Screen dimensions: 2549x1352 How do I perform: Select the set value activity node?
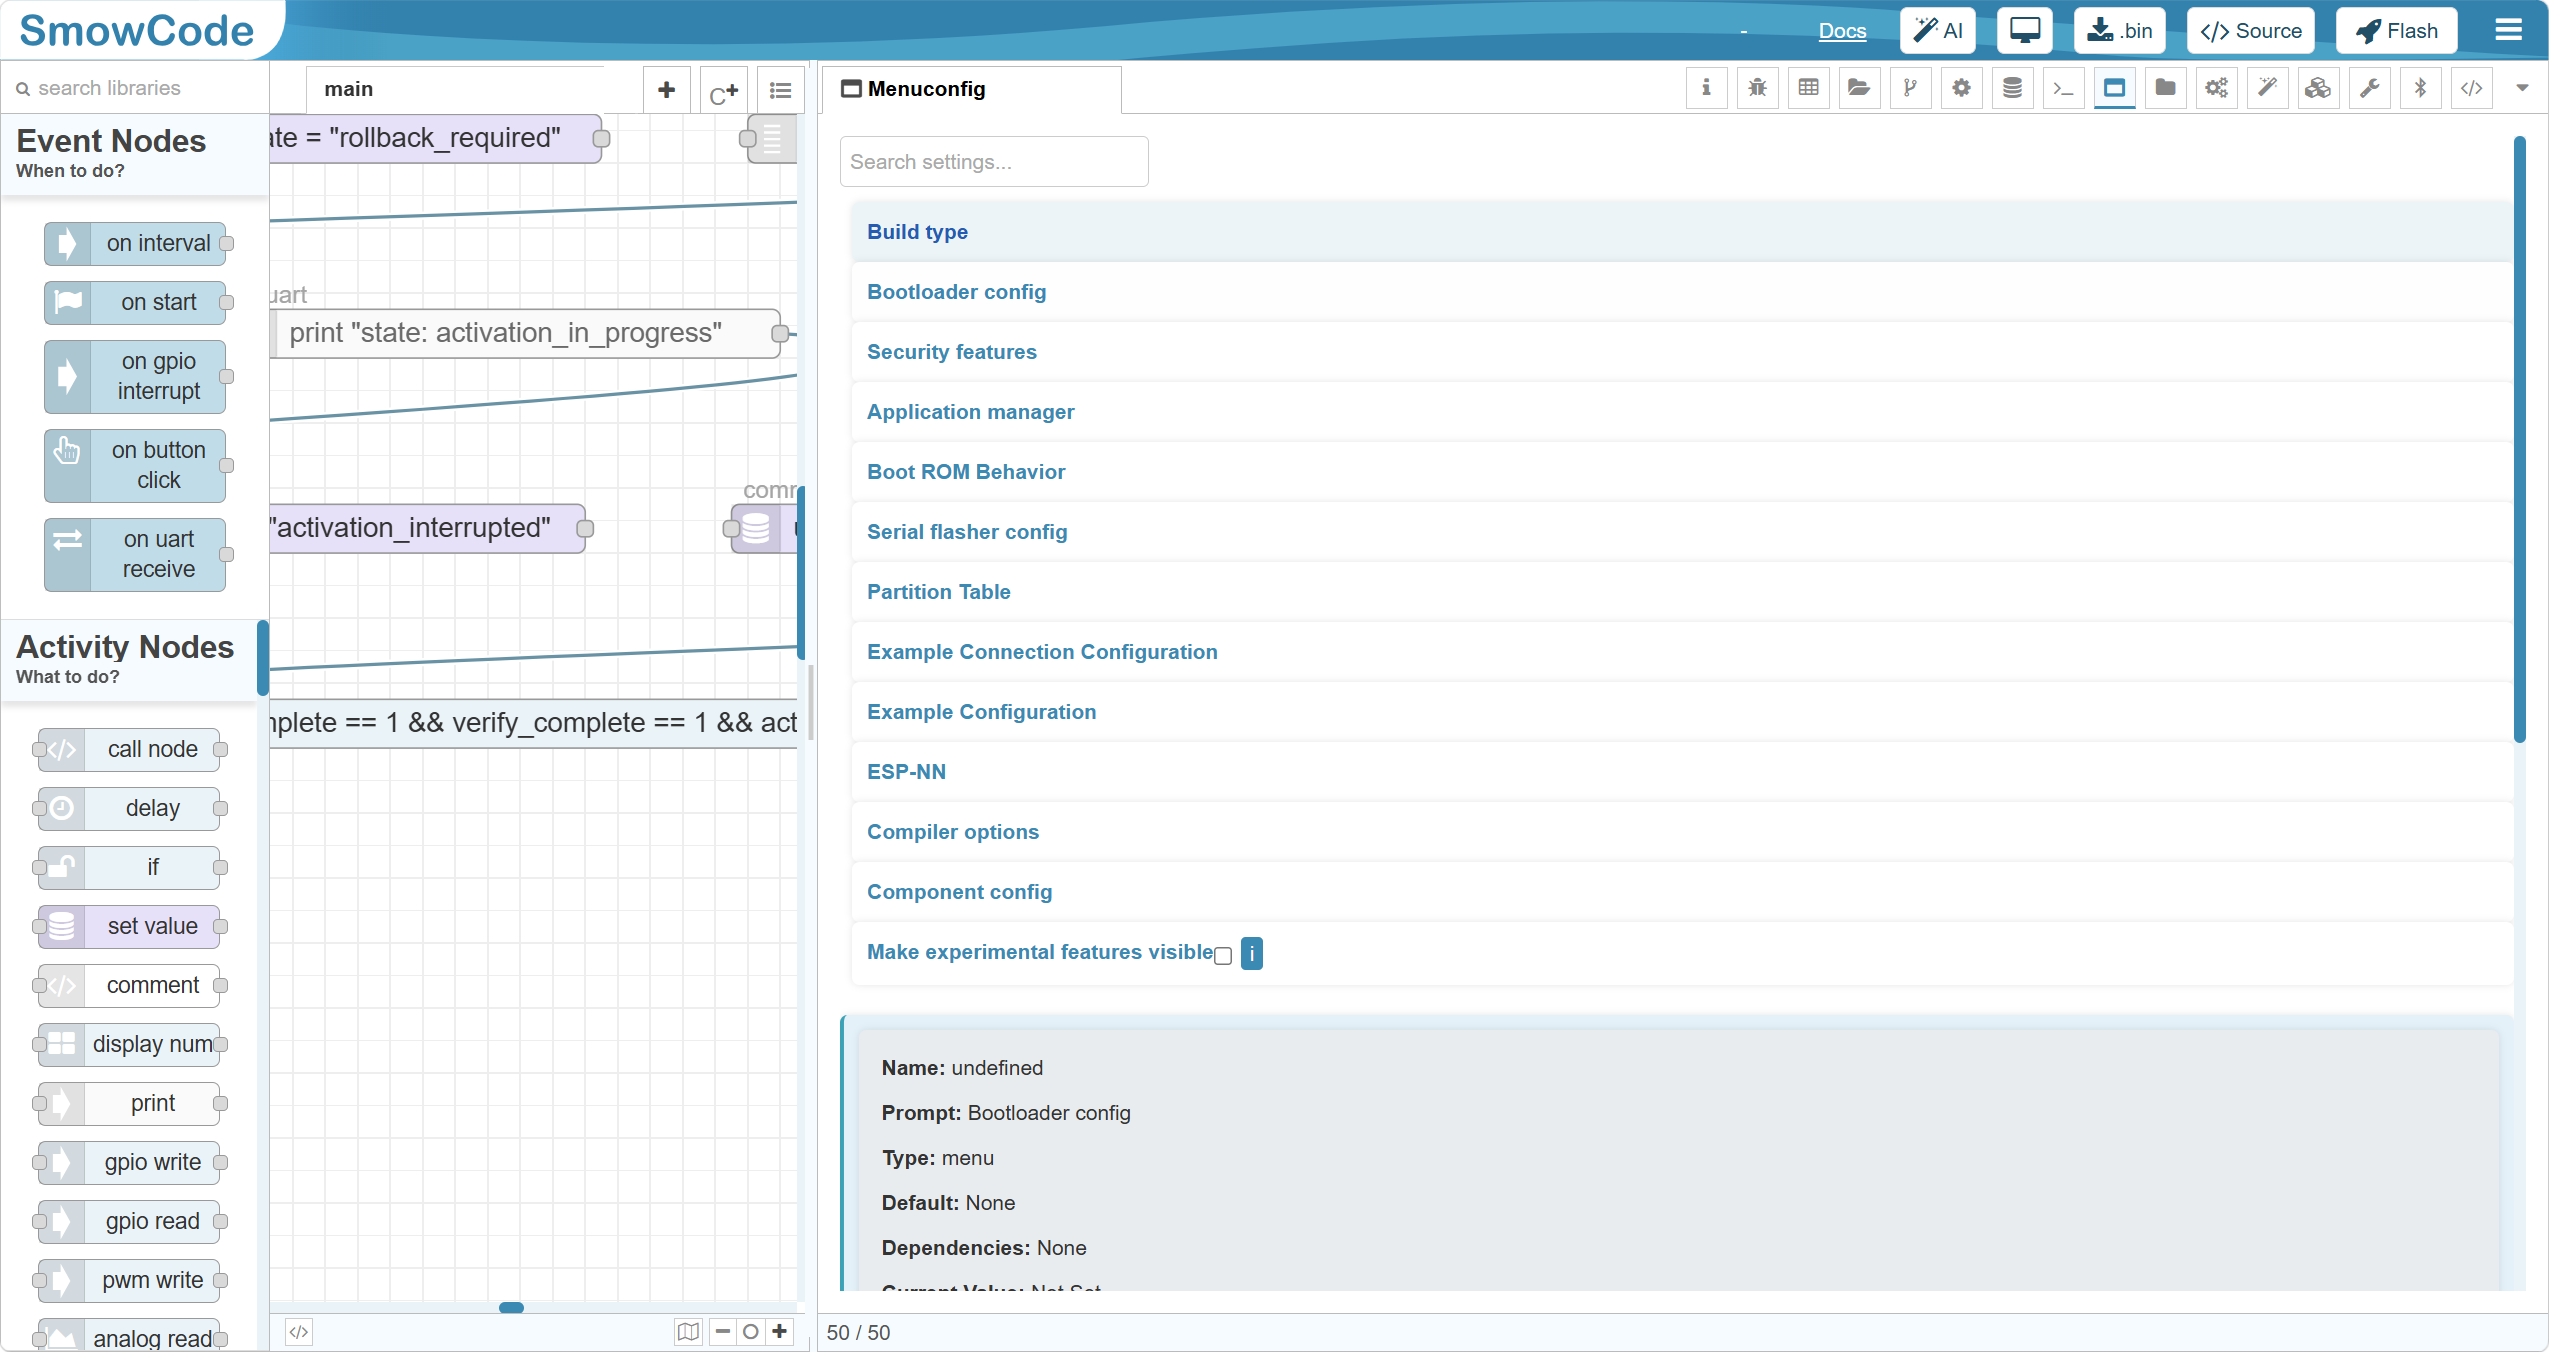(129, 927)
